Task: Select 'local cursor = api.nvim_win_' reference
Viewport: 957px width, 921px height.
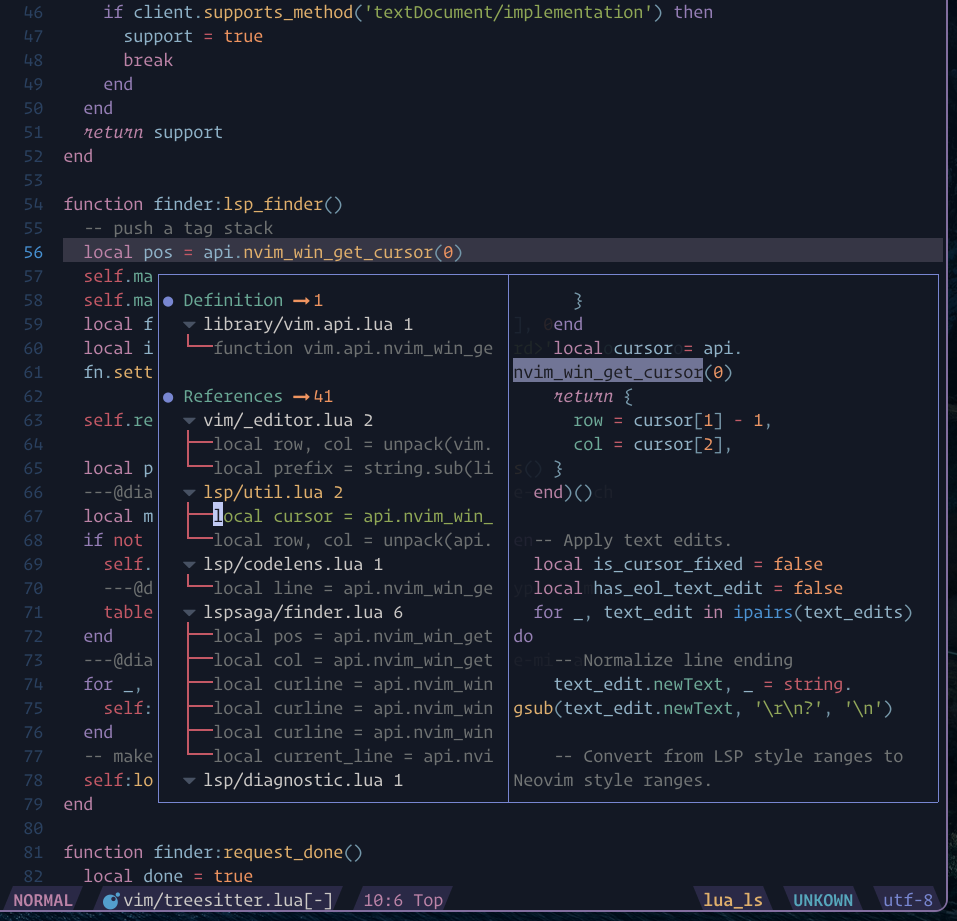Action: pos(353,516)
